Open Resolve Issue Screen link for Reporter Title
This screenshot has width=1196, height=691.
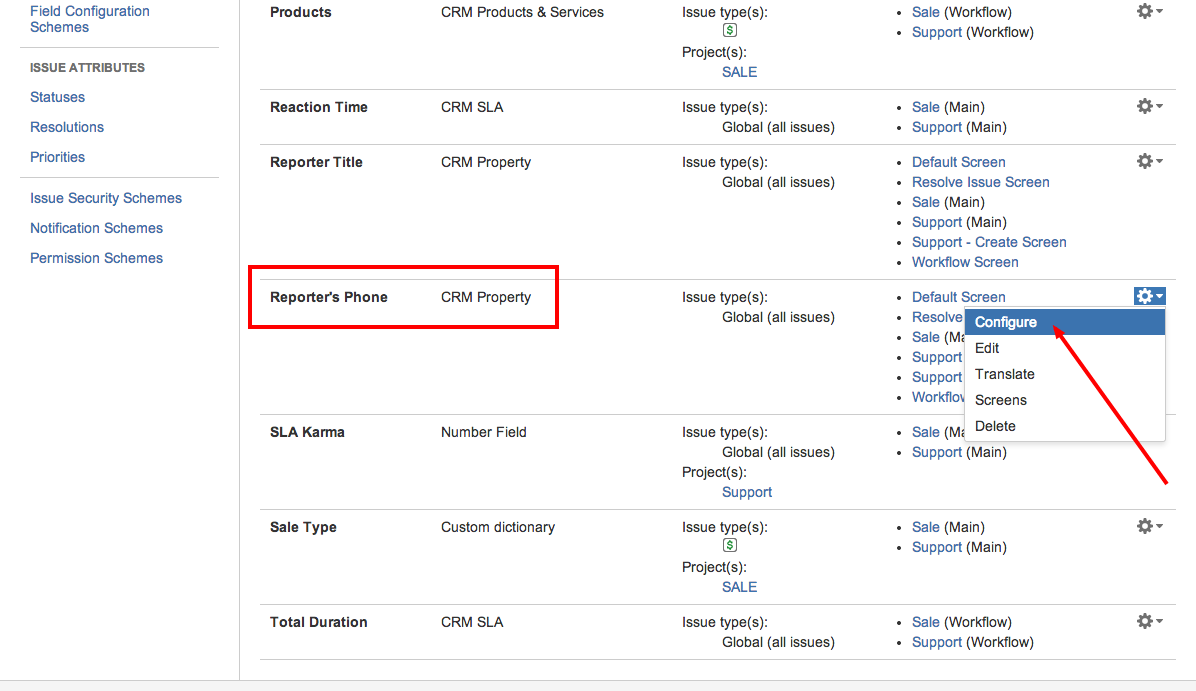(980, 182)
